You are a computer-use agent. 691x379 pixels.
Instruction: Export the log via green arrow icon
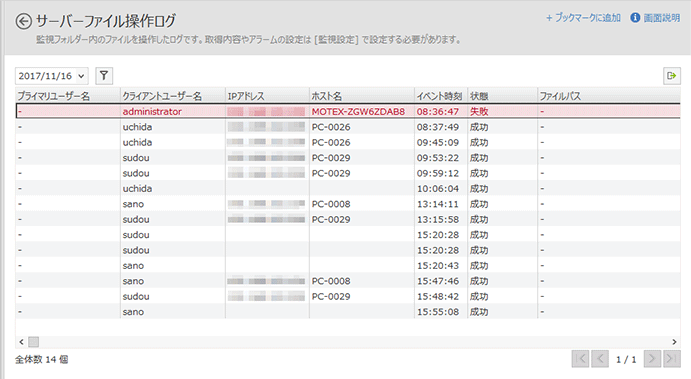point(672,76)
